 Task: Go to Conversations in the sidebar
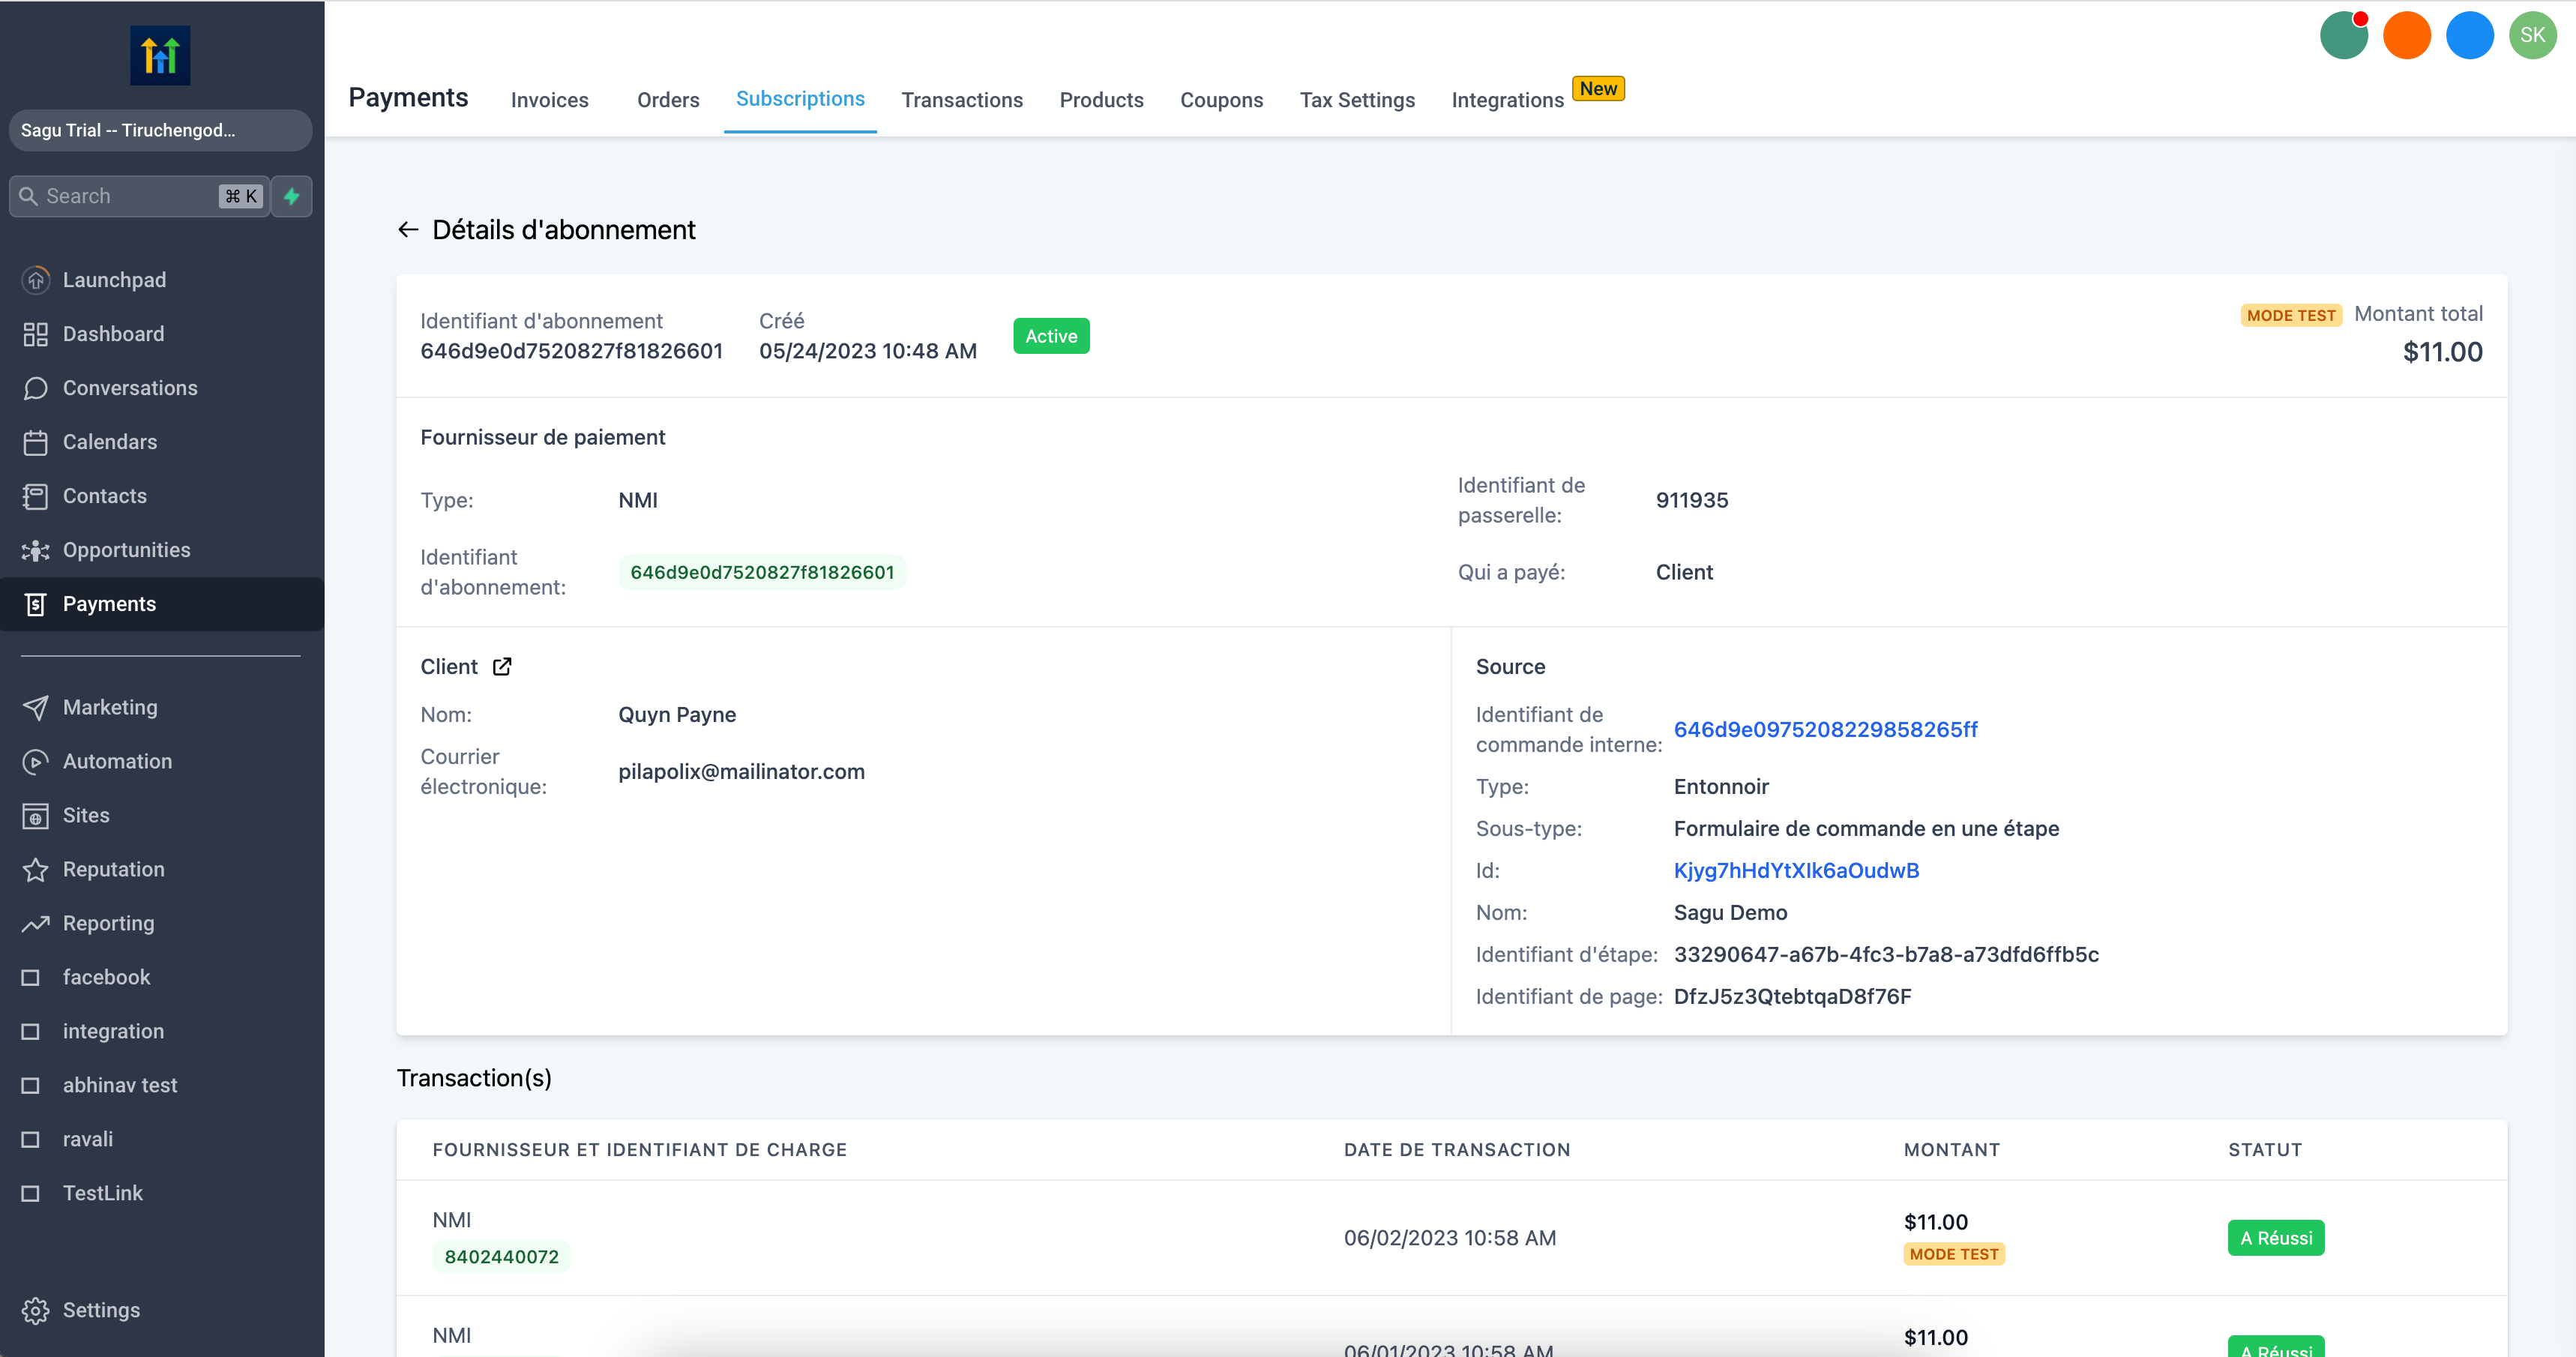pyautogui.click(x=130, y=388)
